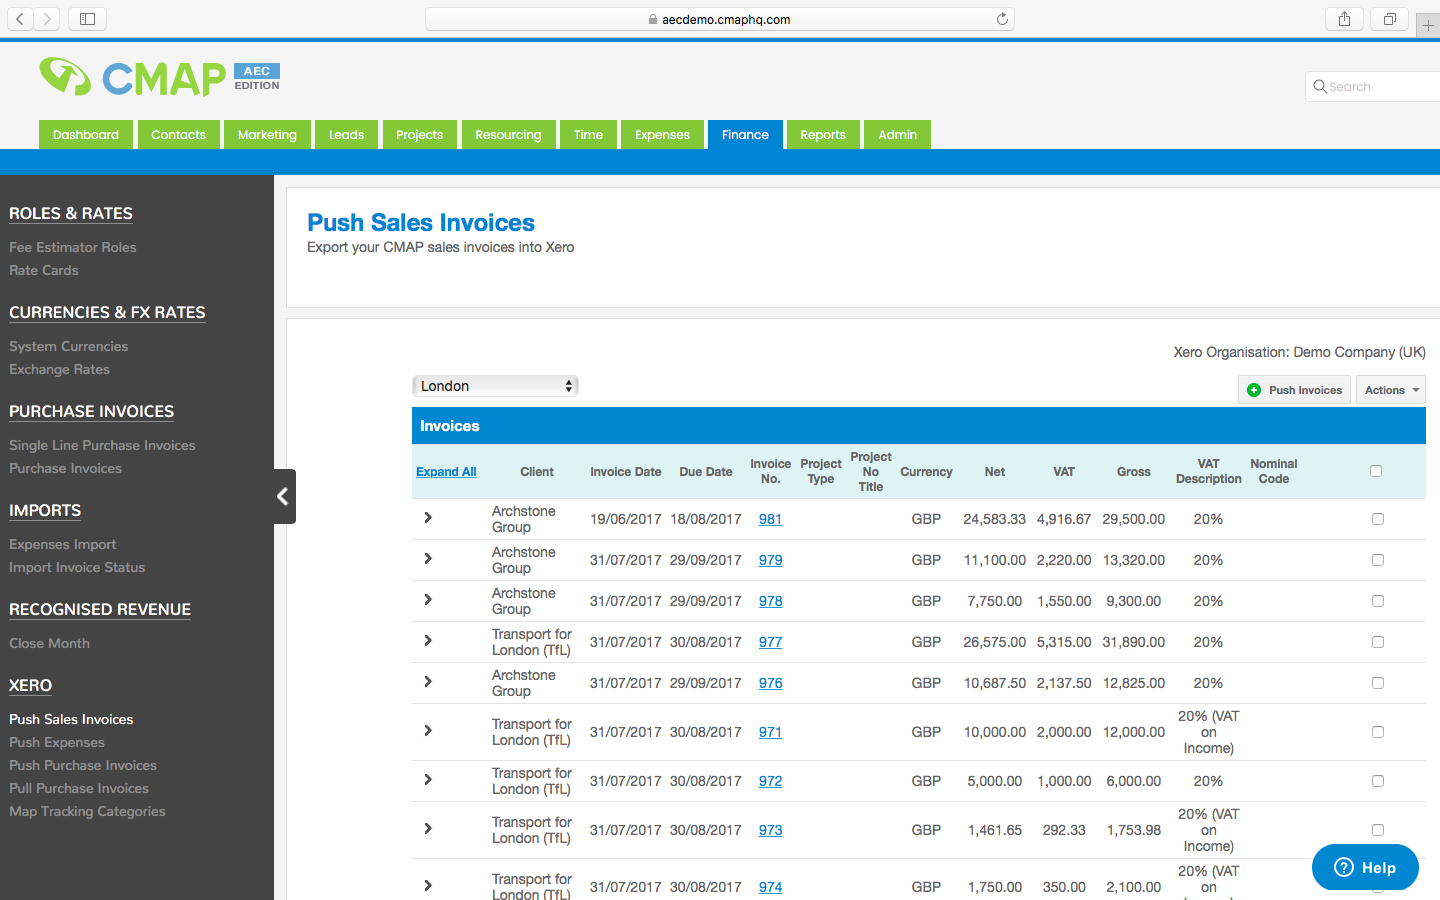Open the browser share icon
This screenshot has height=900, width=1440.
pos(1344,19)
